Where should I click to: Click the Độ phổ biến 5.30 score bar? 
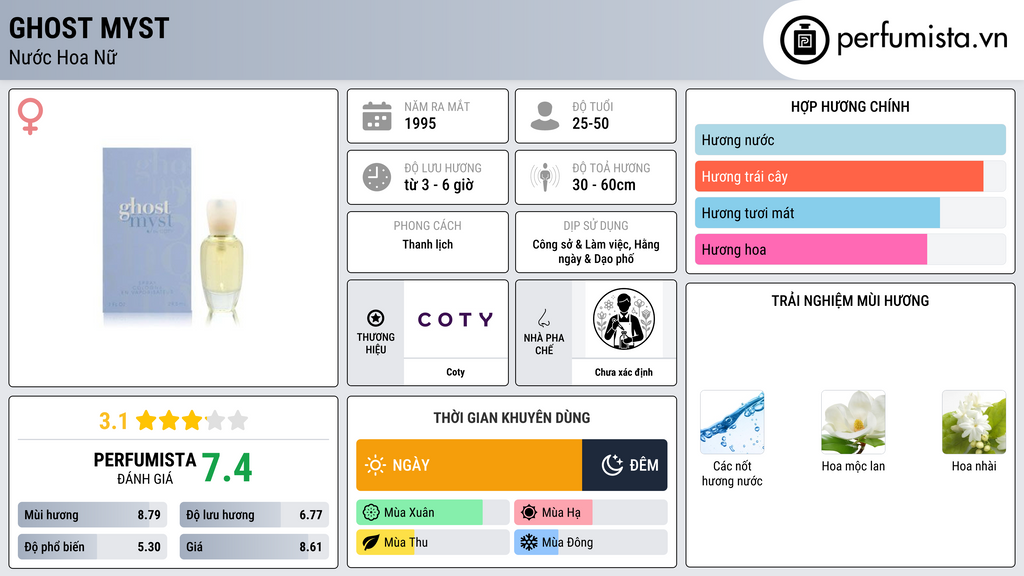(x=93, y=547)
